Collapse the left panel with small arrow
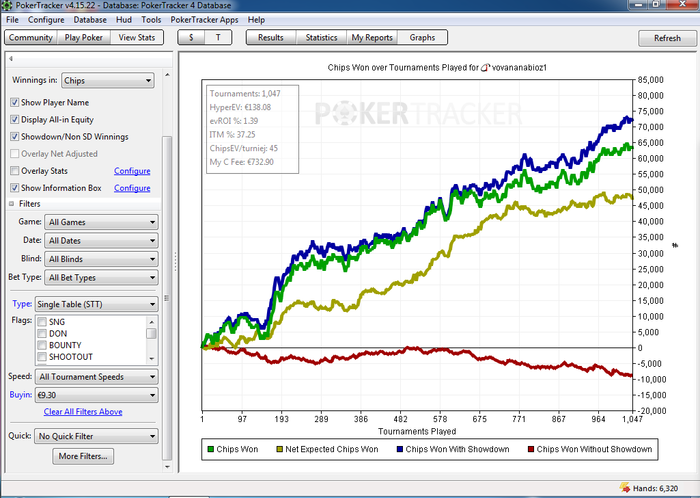This screenshot has height=498, width=700. (x=11, y=58)
